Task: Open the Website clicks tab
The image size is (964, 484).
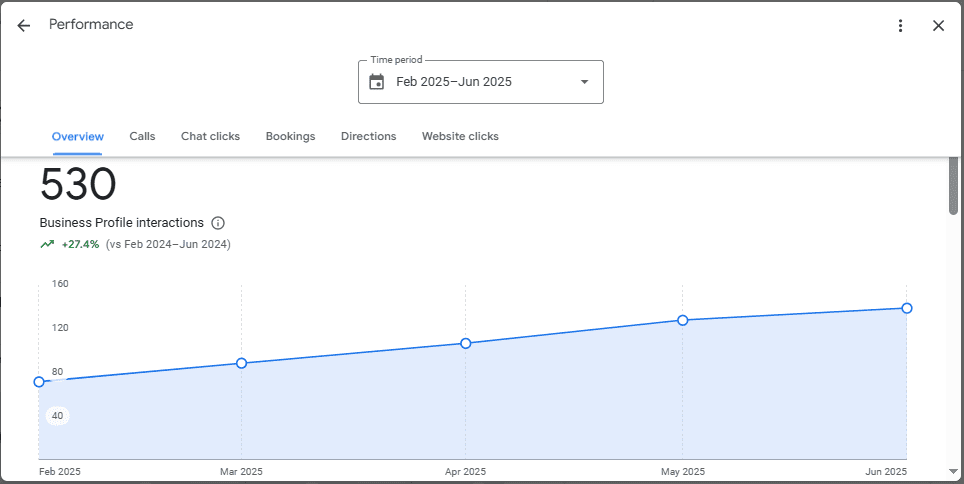Action: pyautogui.click(x=460, y=136)
